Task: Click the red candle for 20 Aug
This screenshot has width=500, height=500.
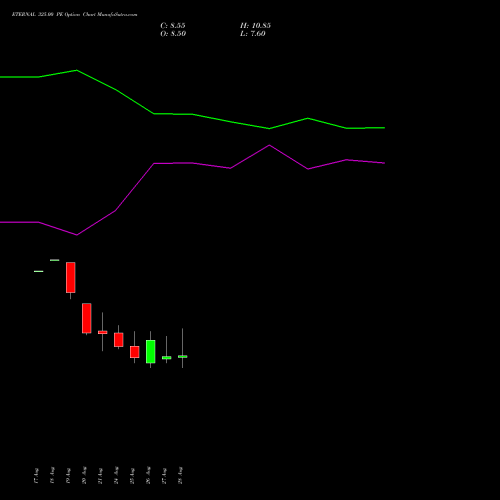Action: tap(87, 318)
